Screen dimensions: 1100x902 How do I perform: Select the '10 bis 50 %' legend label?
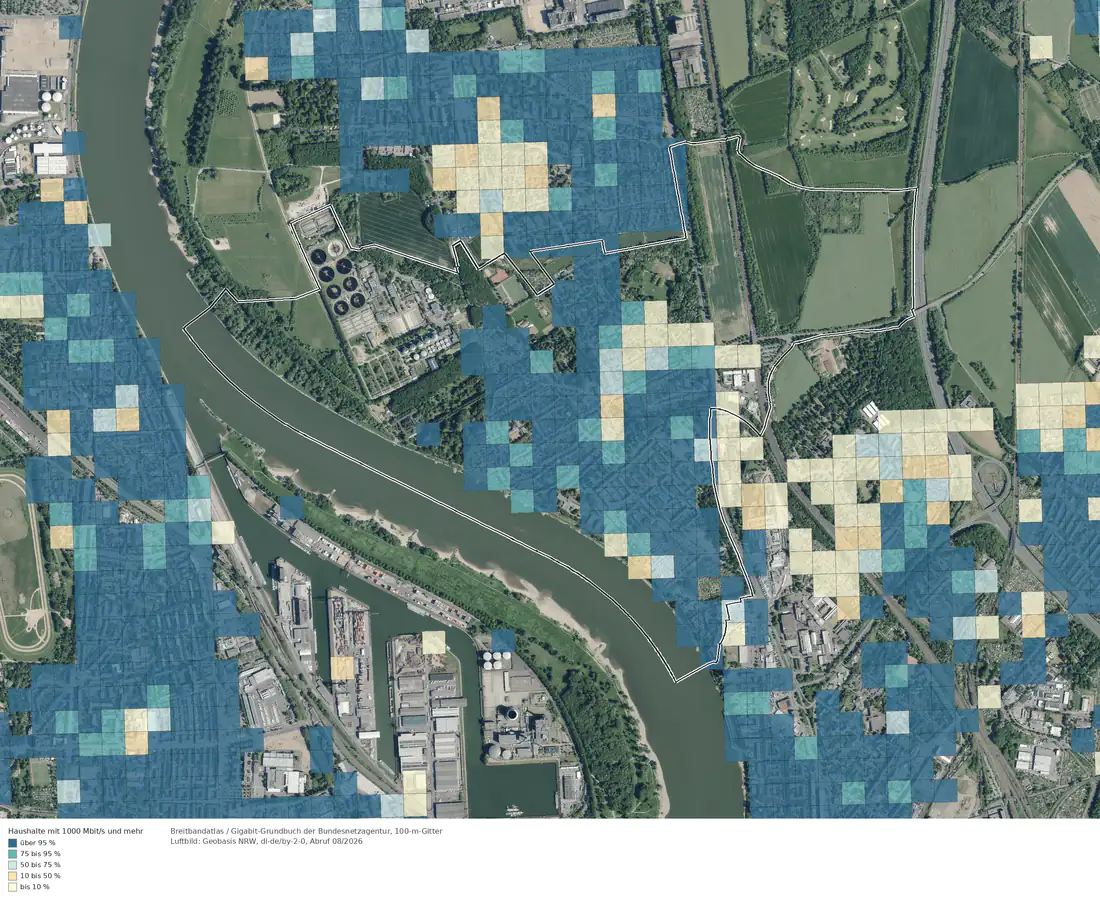point(41,875)
